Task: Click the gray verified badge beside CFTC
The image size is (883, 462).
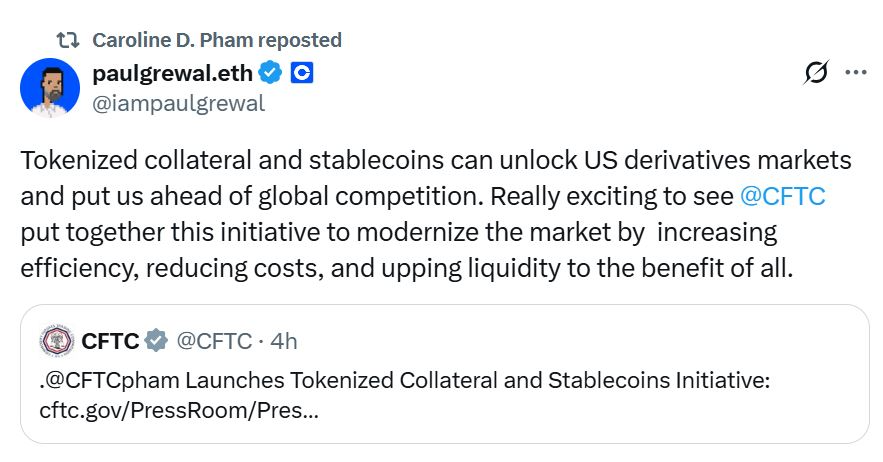Action: 156,341
